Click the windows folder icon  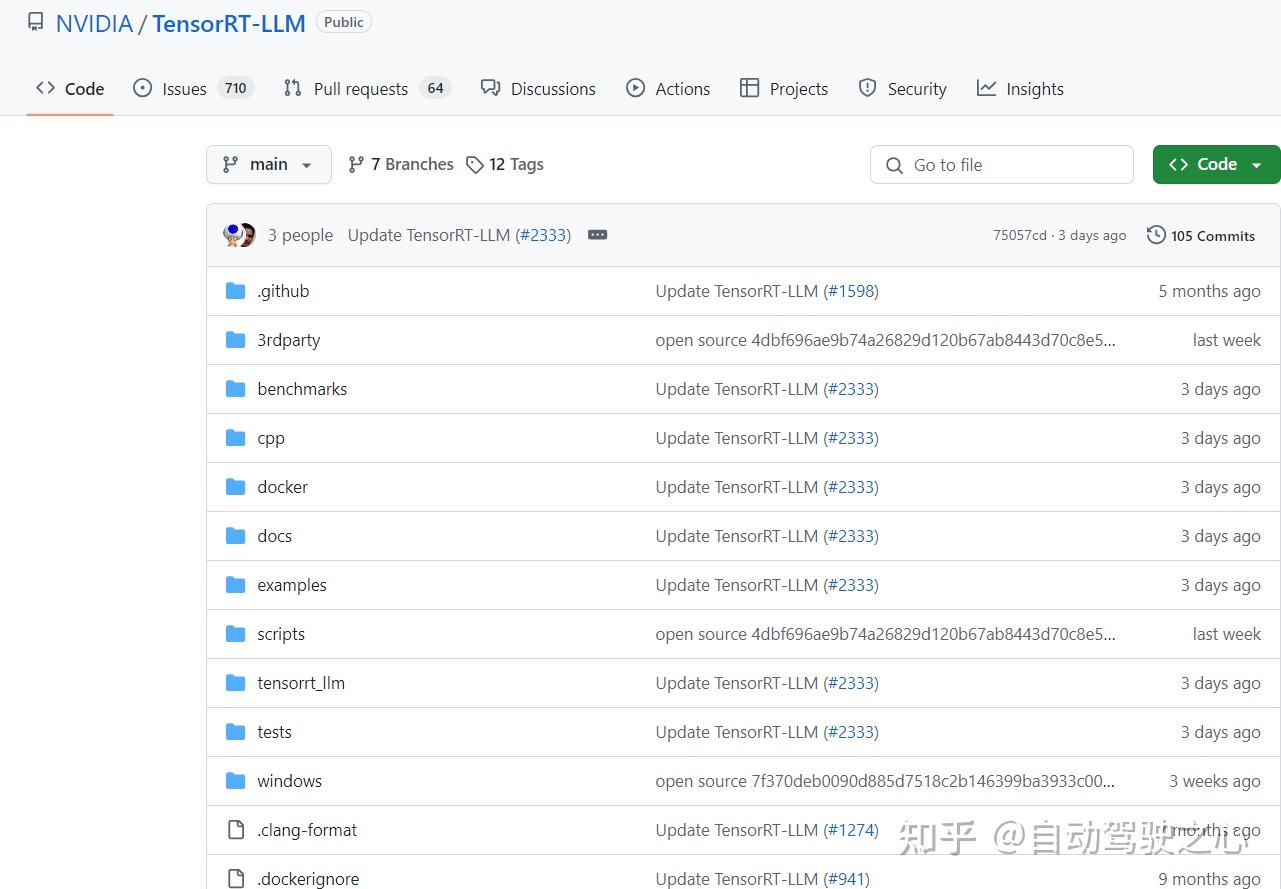[x=236, y=781]
